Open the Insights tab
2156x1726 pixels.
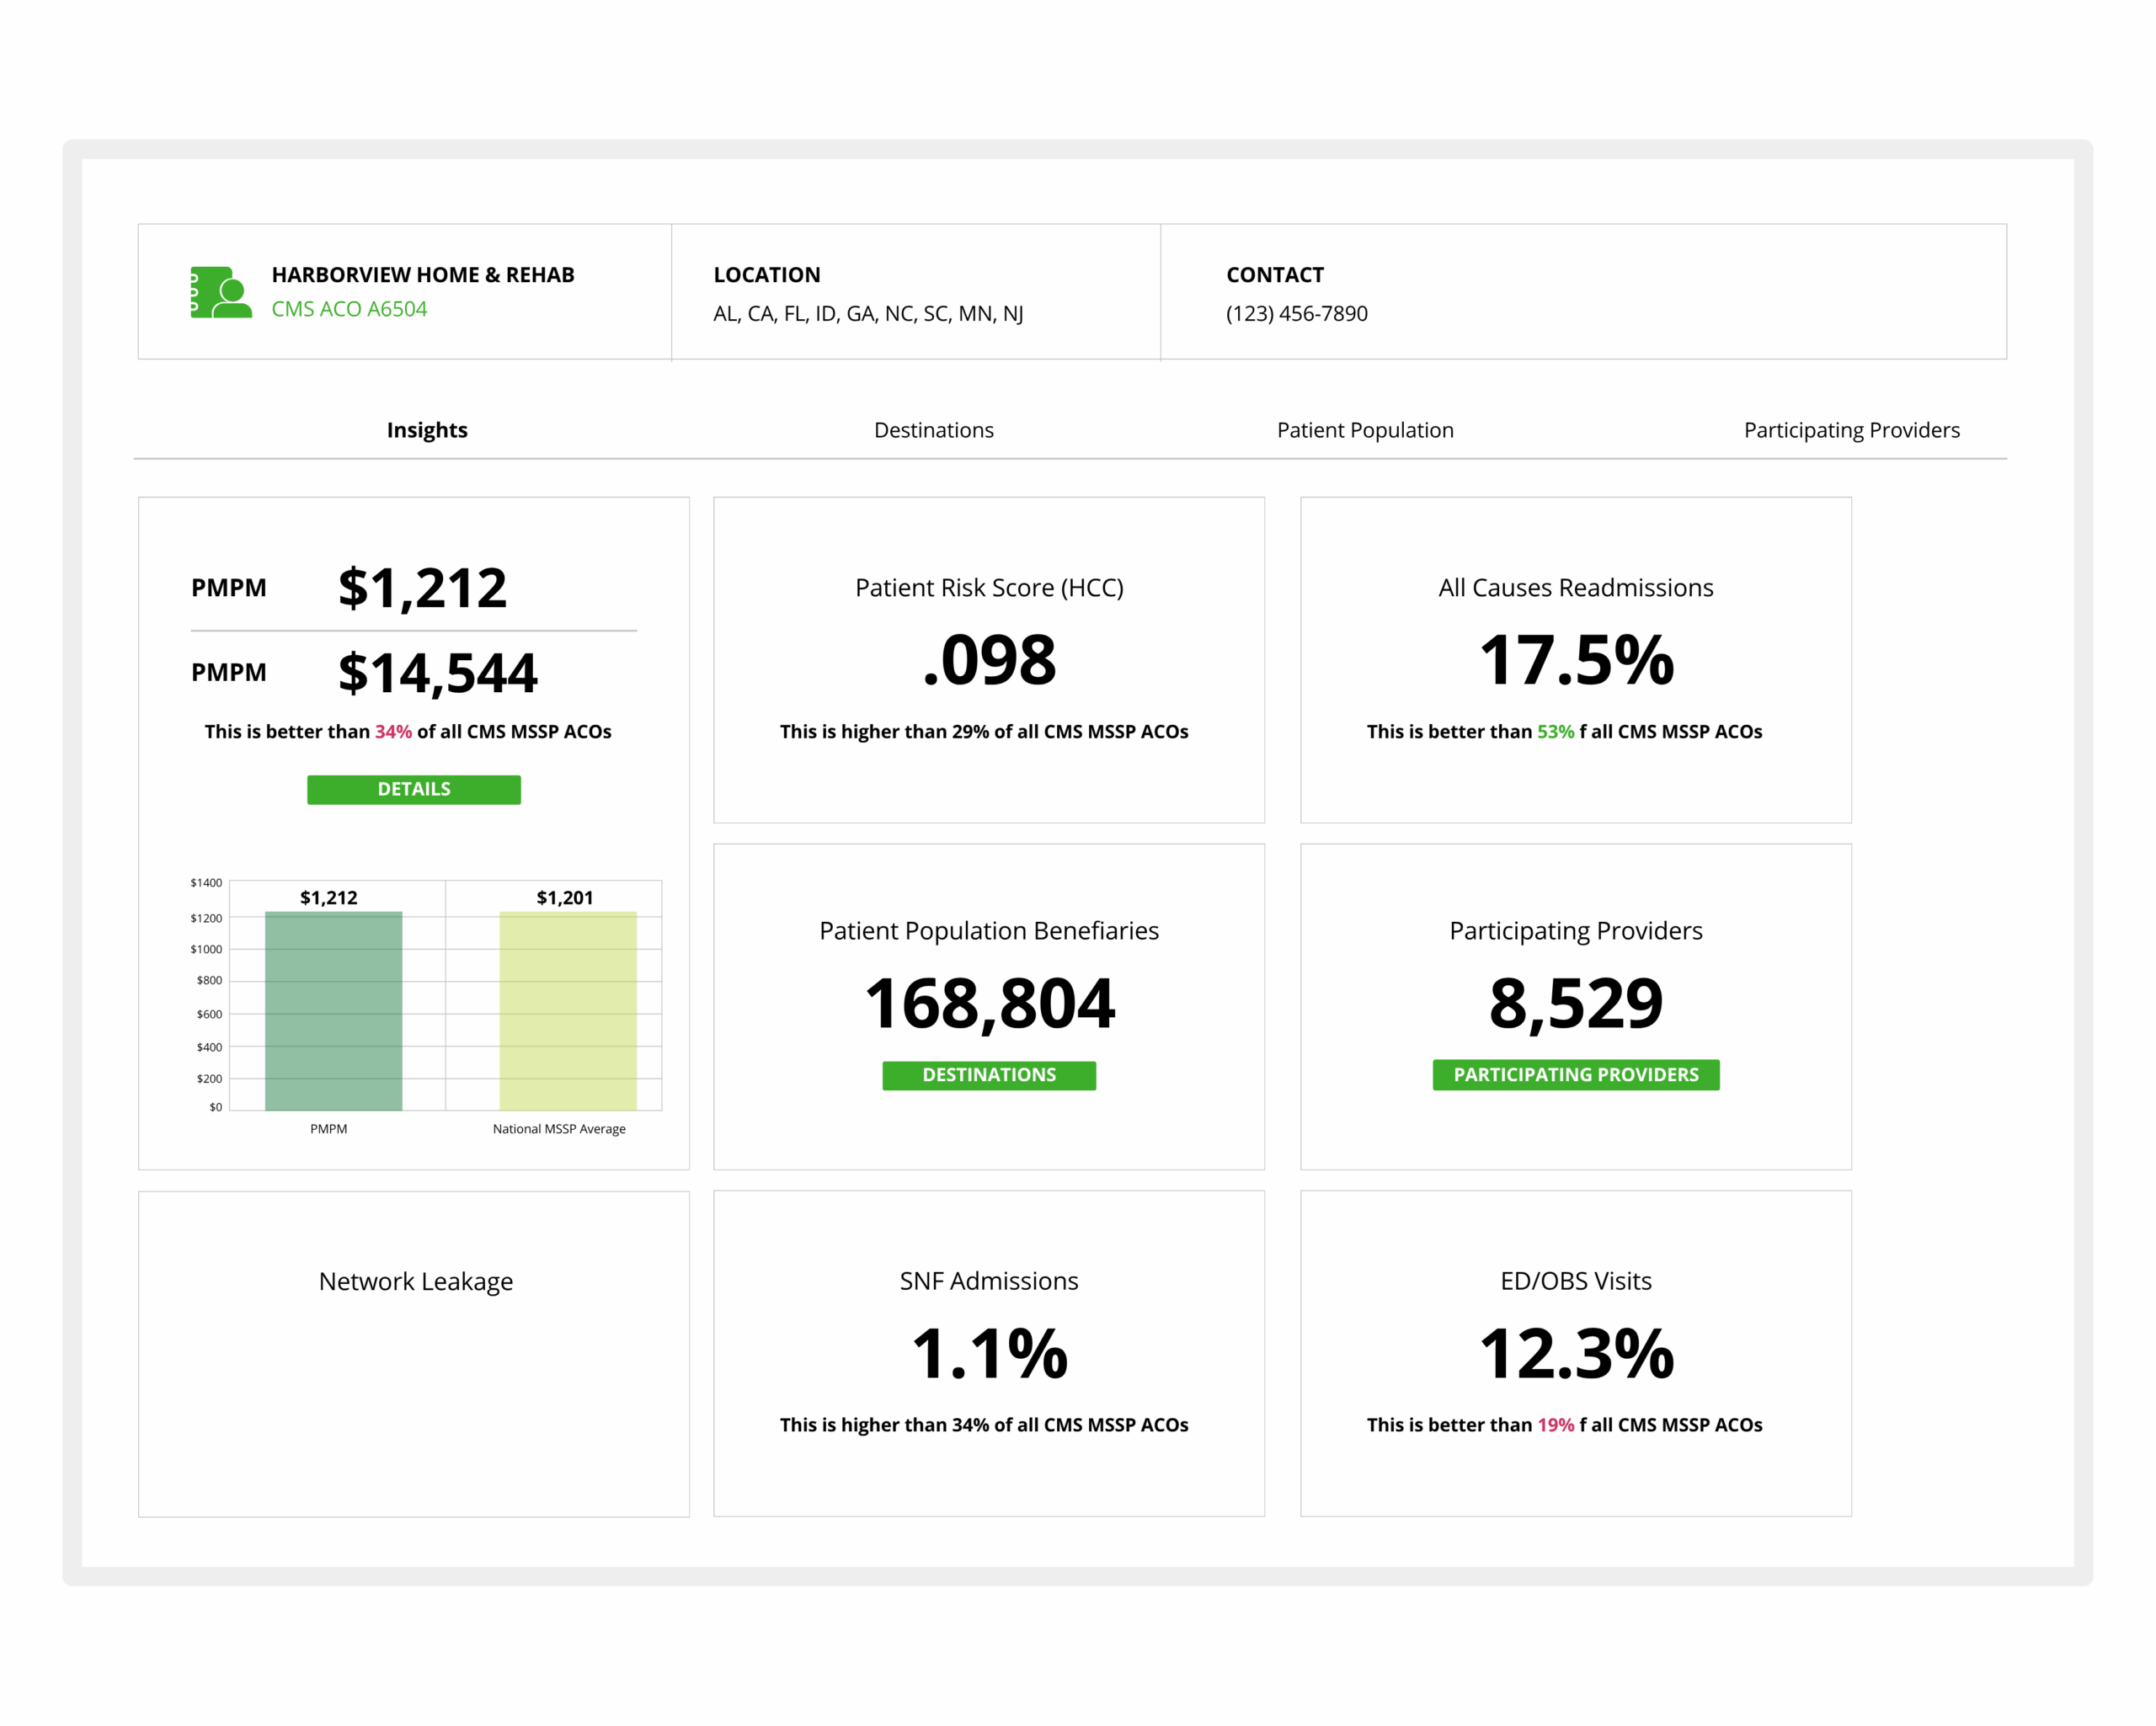[x=427, y=430]
